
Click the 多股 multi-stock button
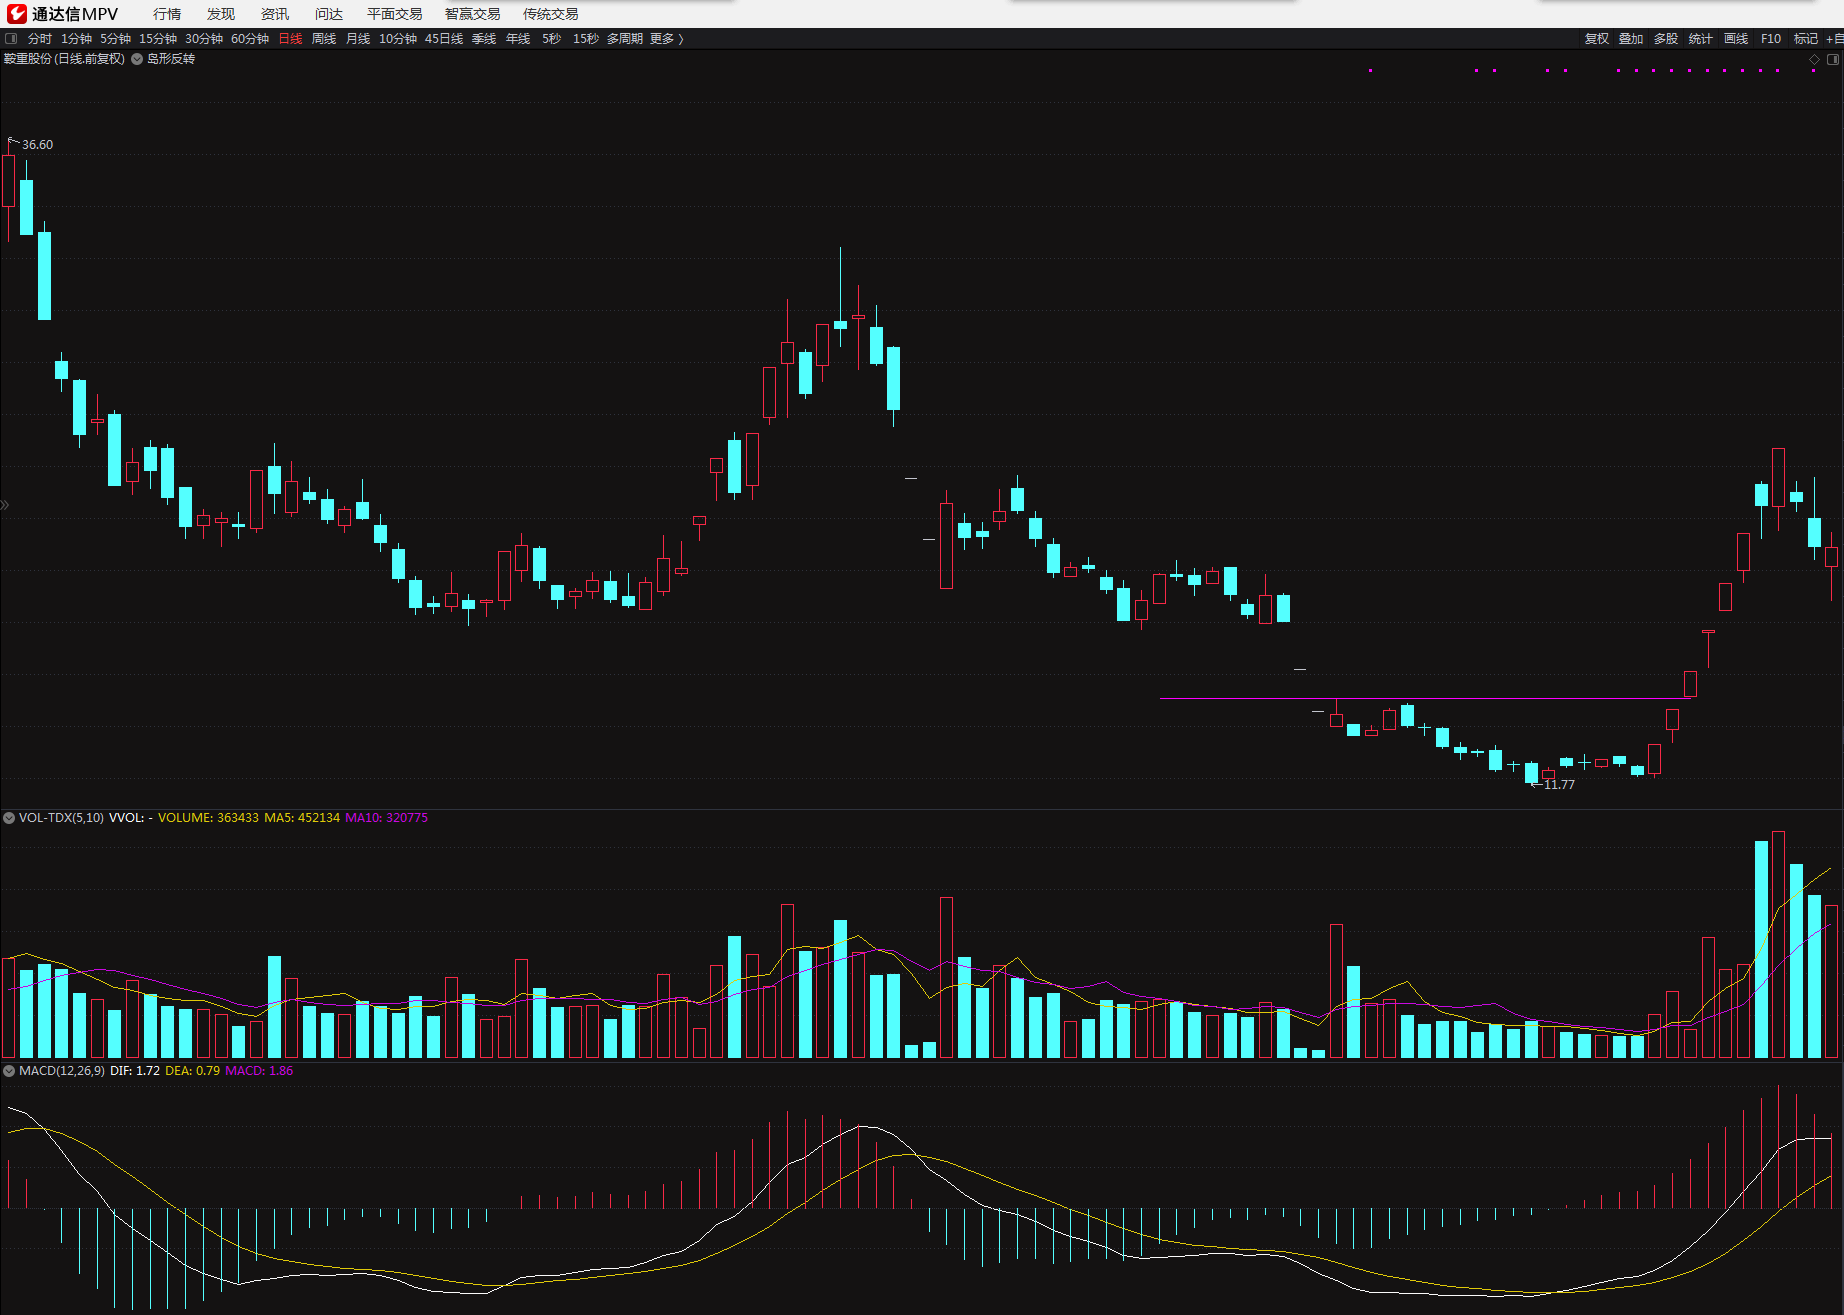click(x=1666, y=39)
